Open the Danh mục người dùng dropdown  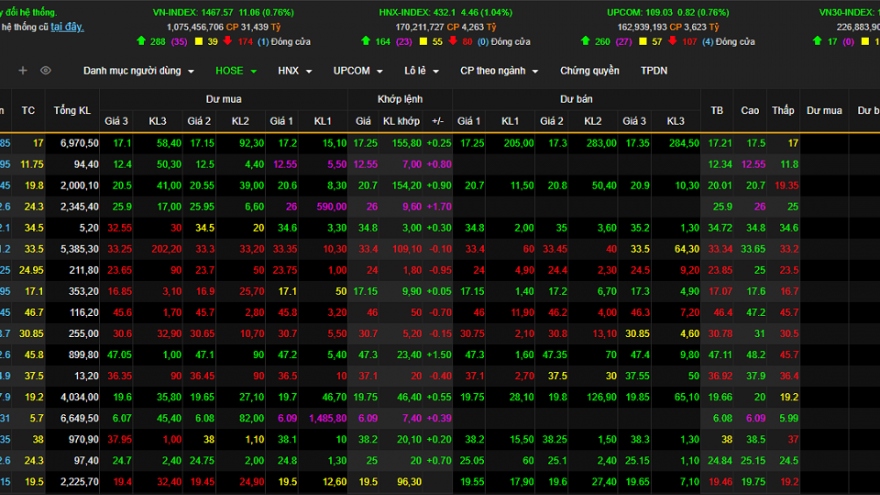pyautogui.click(x=138, y=71)
